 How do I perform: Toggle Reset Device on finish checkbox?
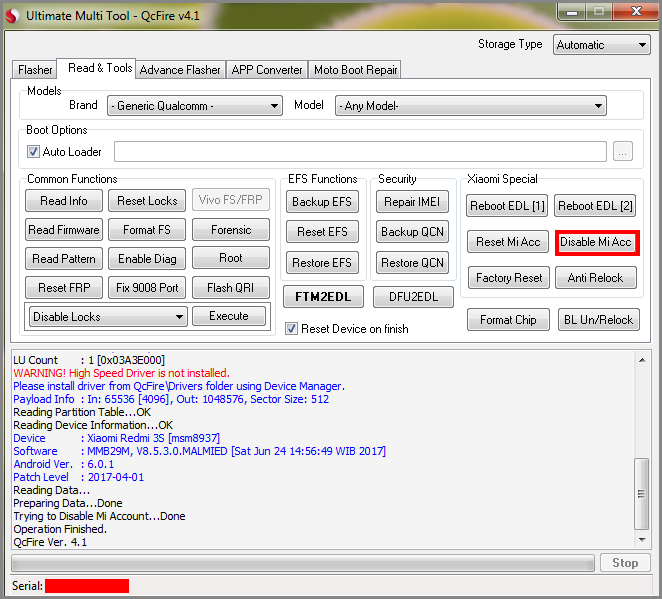(x=291, y=328)
